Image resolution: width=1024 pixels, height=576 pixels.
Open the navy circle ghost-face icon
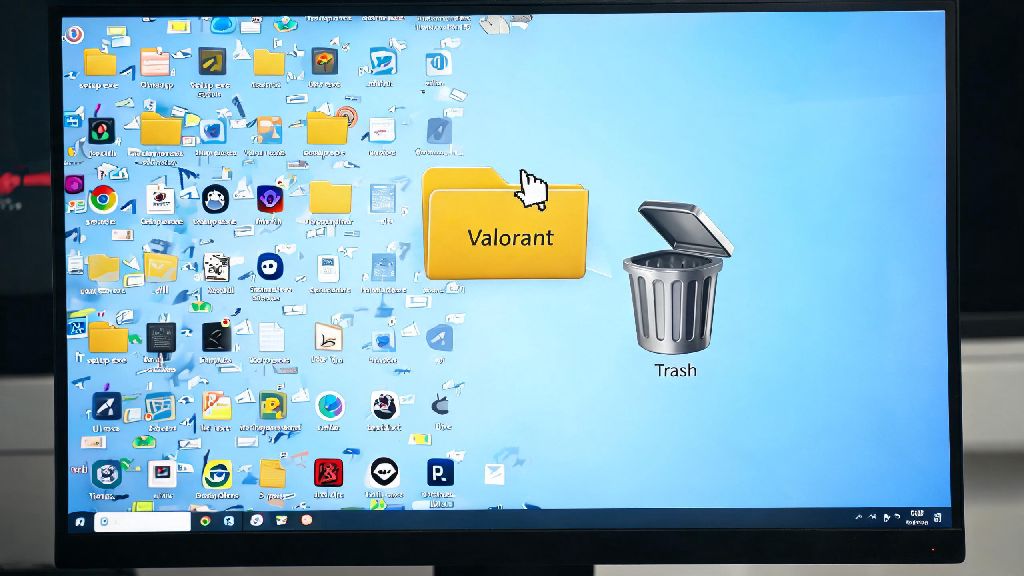point(270,266)
